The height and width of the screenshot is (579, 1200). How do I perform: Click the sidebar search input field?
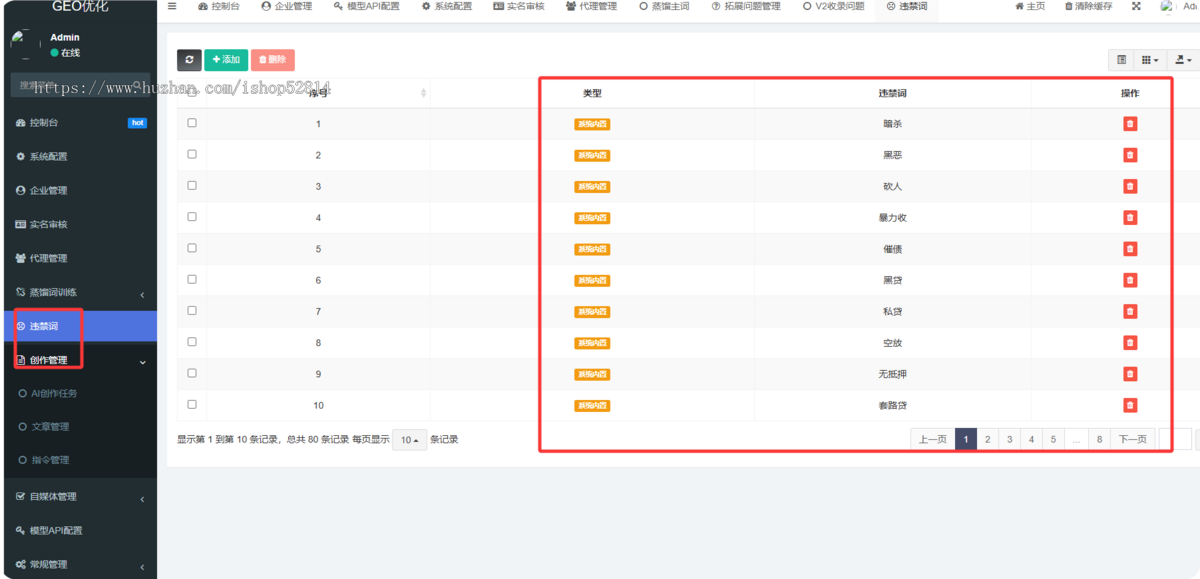pos(80,85)
